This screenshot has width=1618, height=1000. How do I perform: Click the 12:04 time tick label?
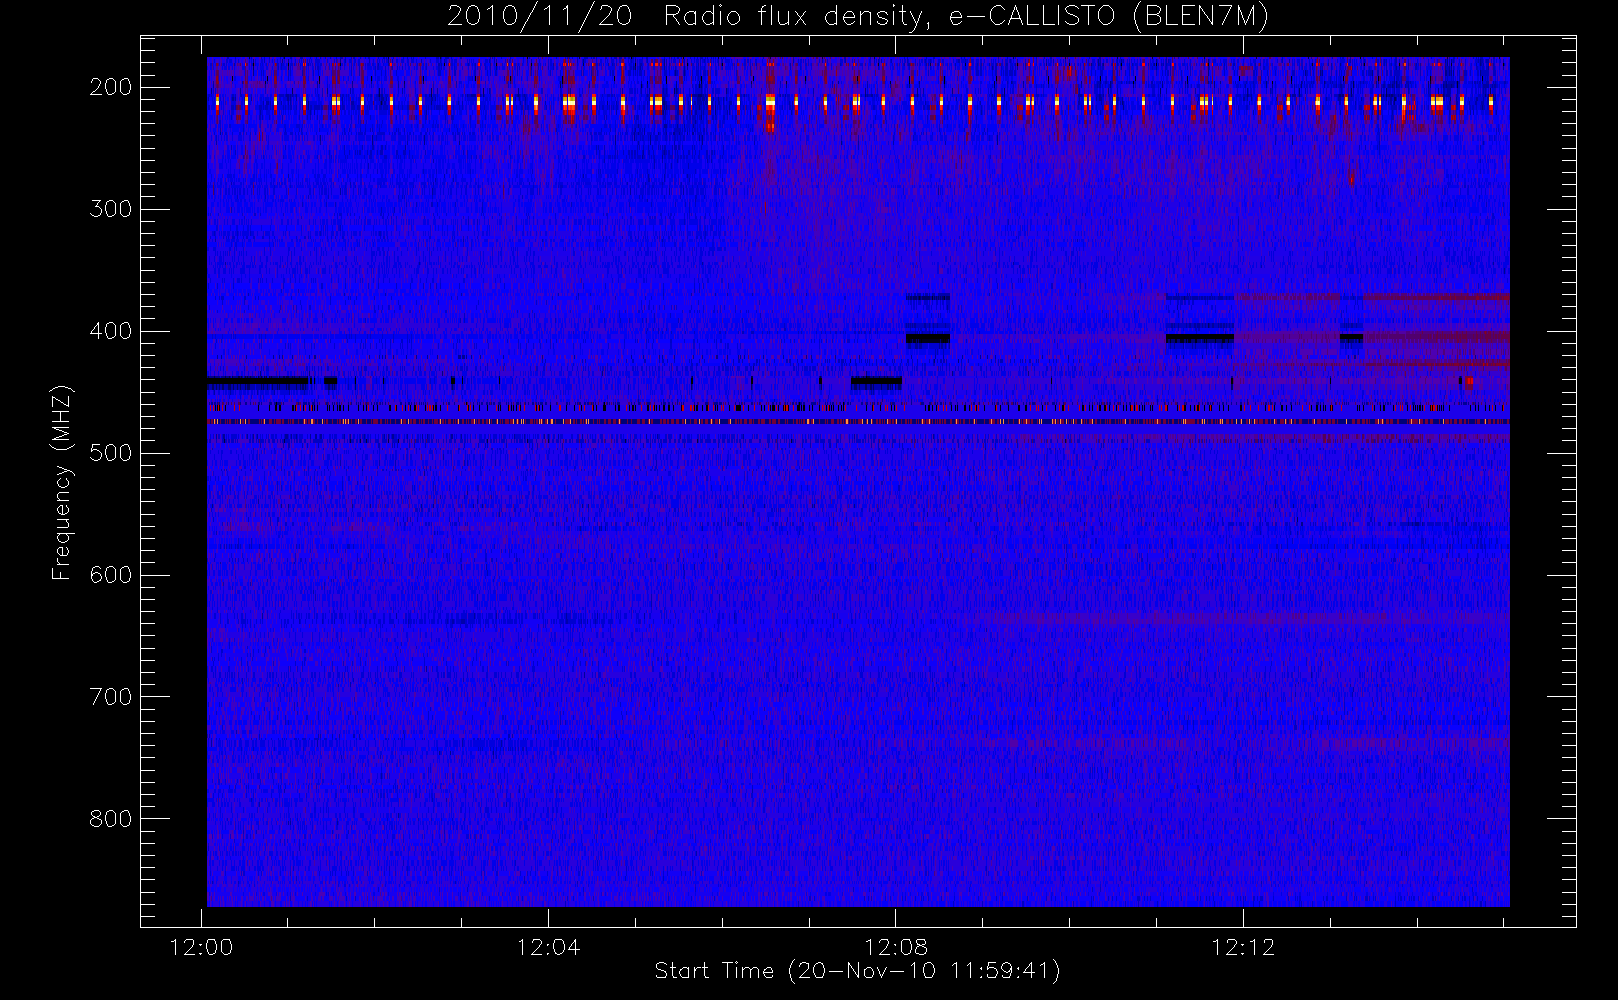(x=549, y=947)
